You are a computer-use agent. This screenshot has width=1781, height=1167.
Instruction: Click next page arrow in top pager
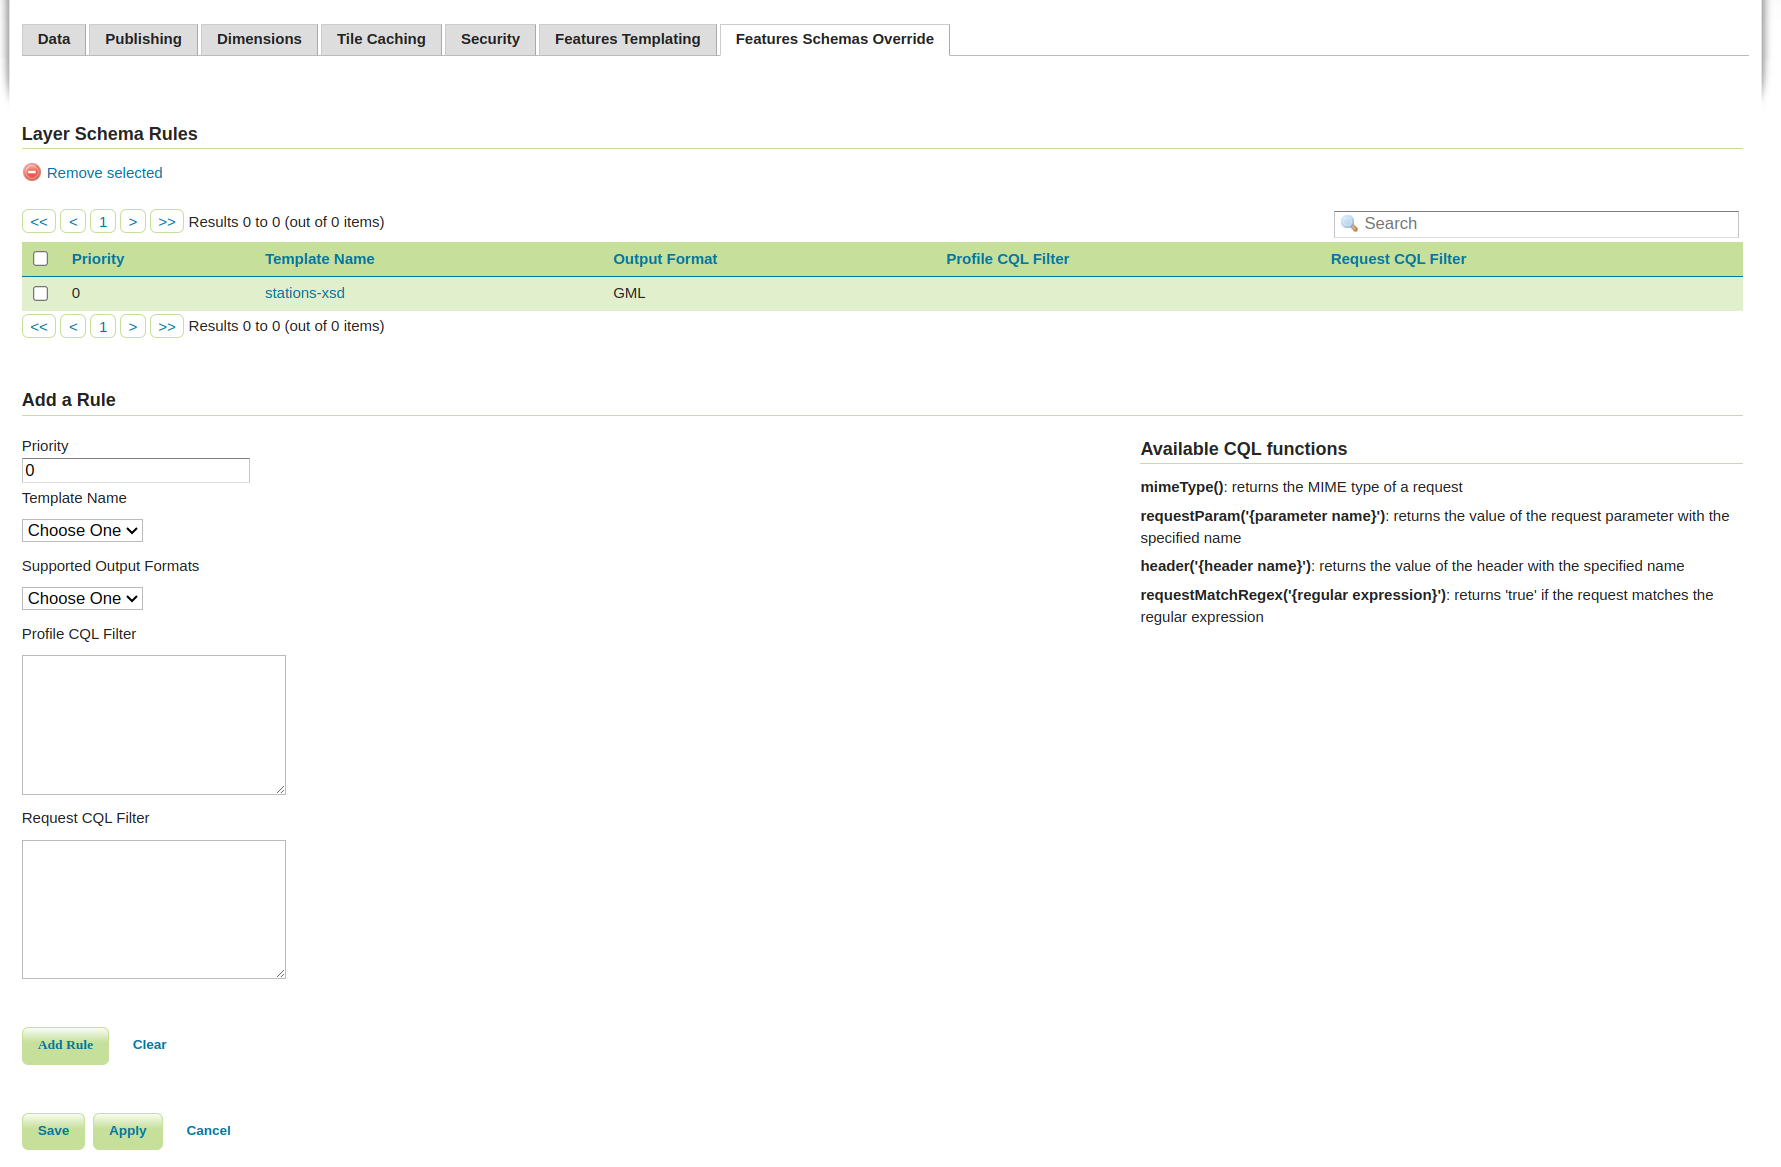[x=133, y=222]
